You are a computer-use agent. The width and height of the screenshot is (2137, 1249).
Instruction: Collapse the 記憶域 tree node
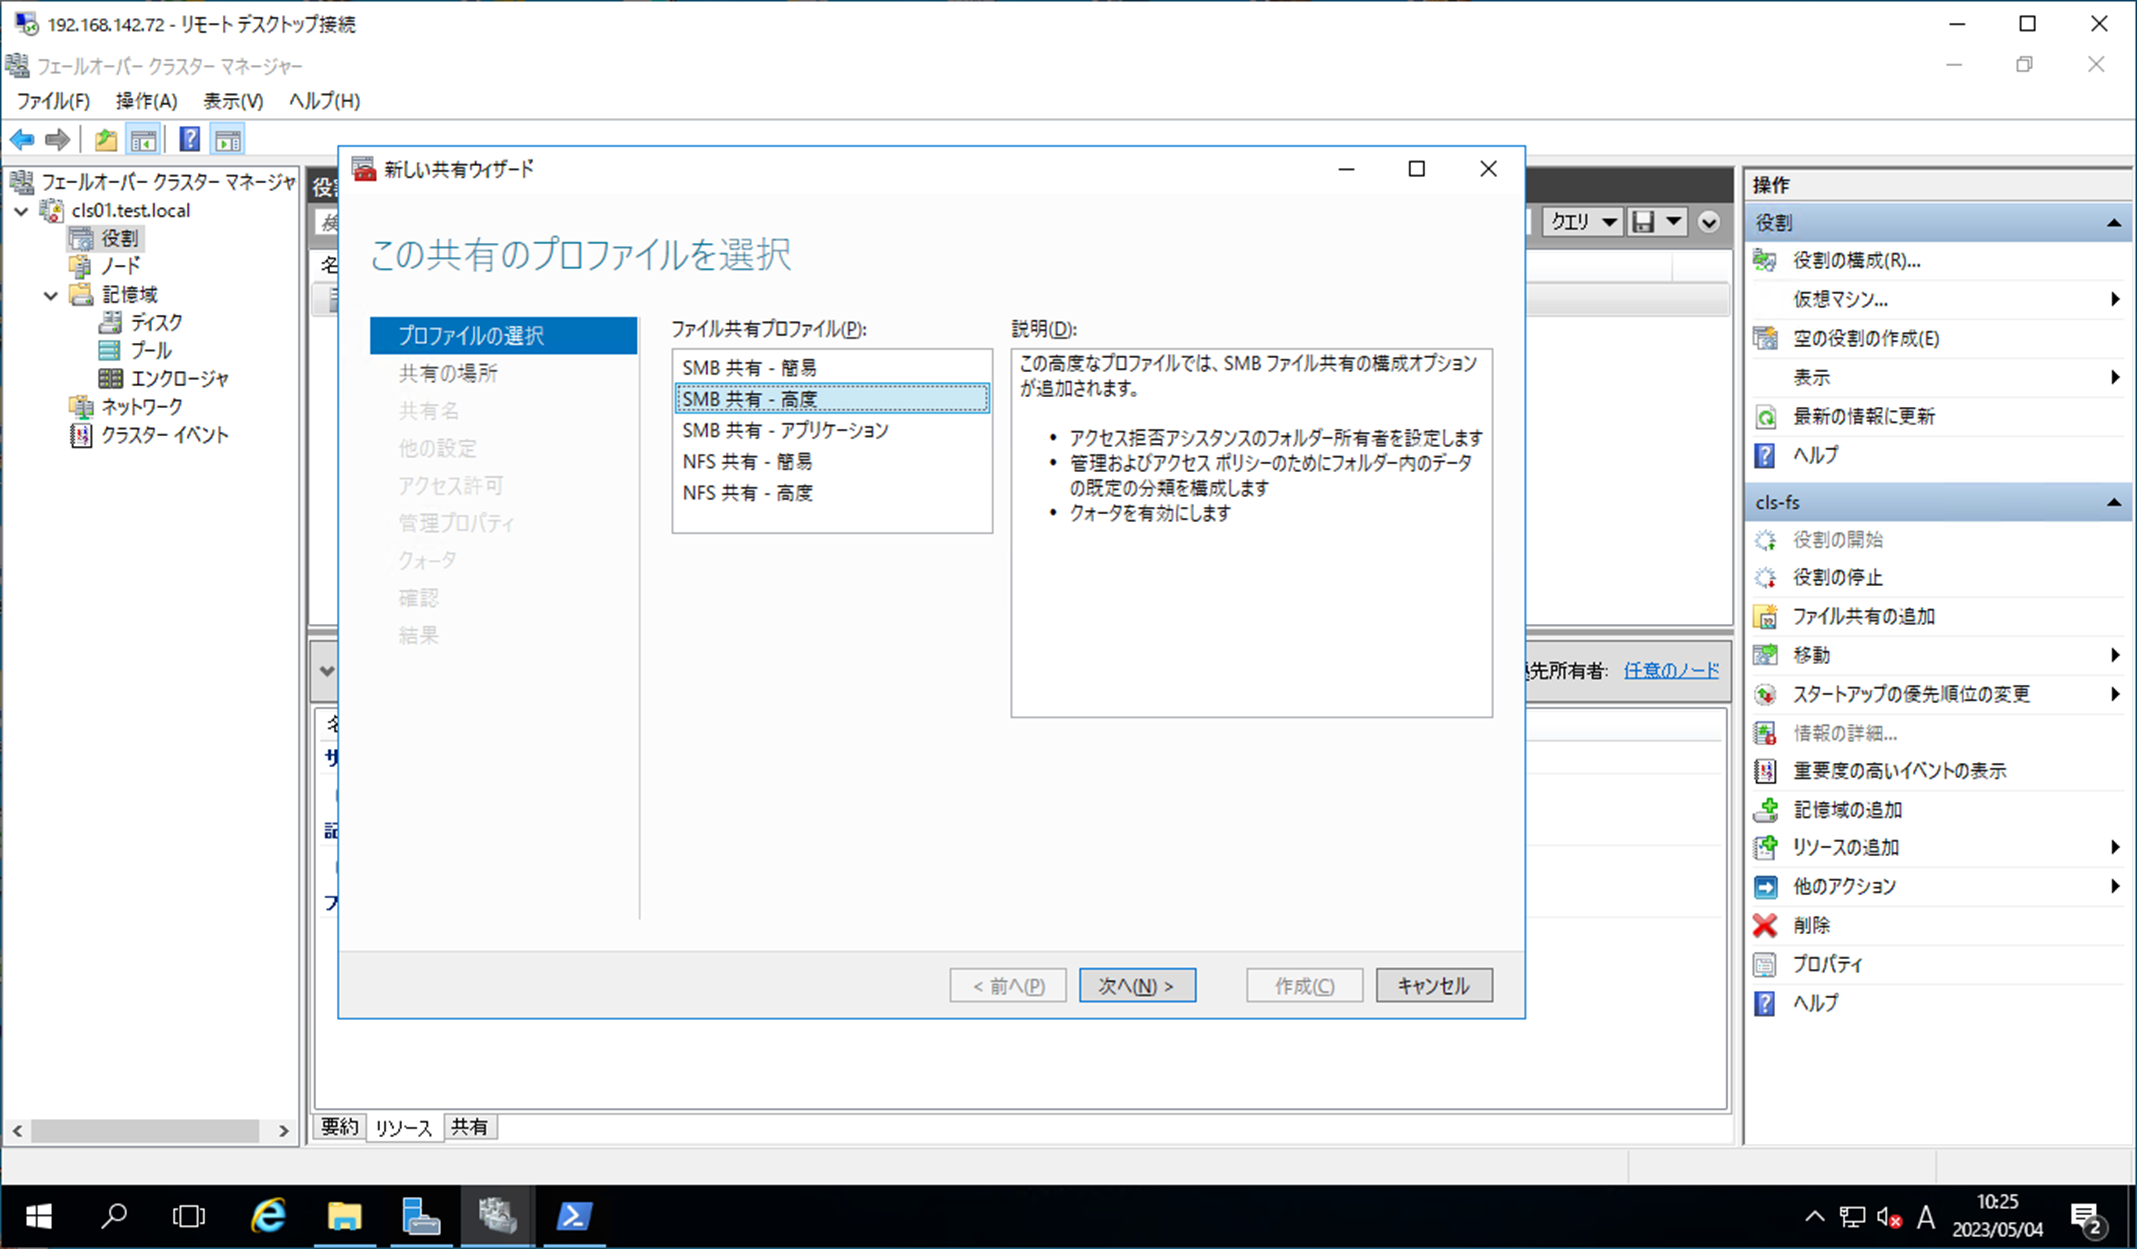click(51, 295)
